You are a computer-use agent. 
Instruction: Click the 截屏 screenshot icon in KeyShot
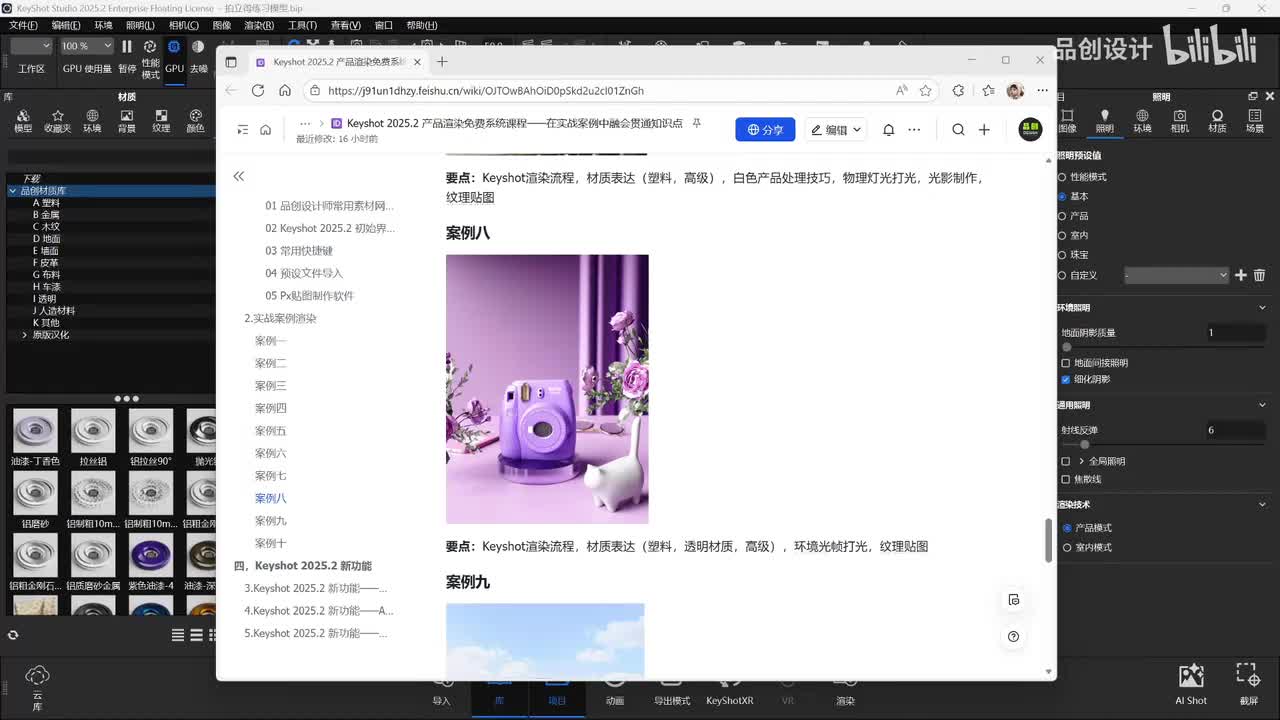point(1247,684)
